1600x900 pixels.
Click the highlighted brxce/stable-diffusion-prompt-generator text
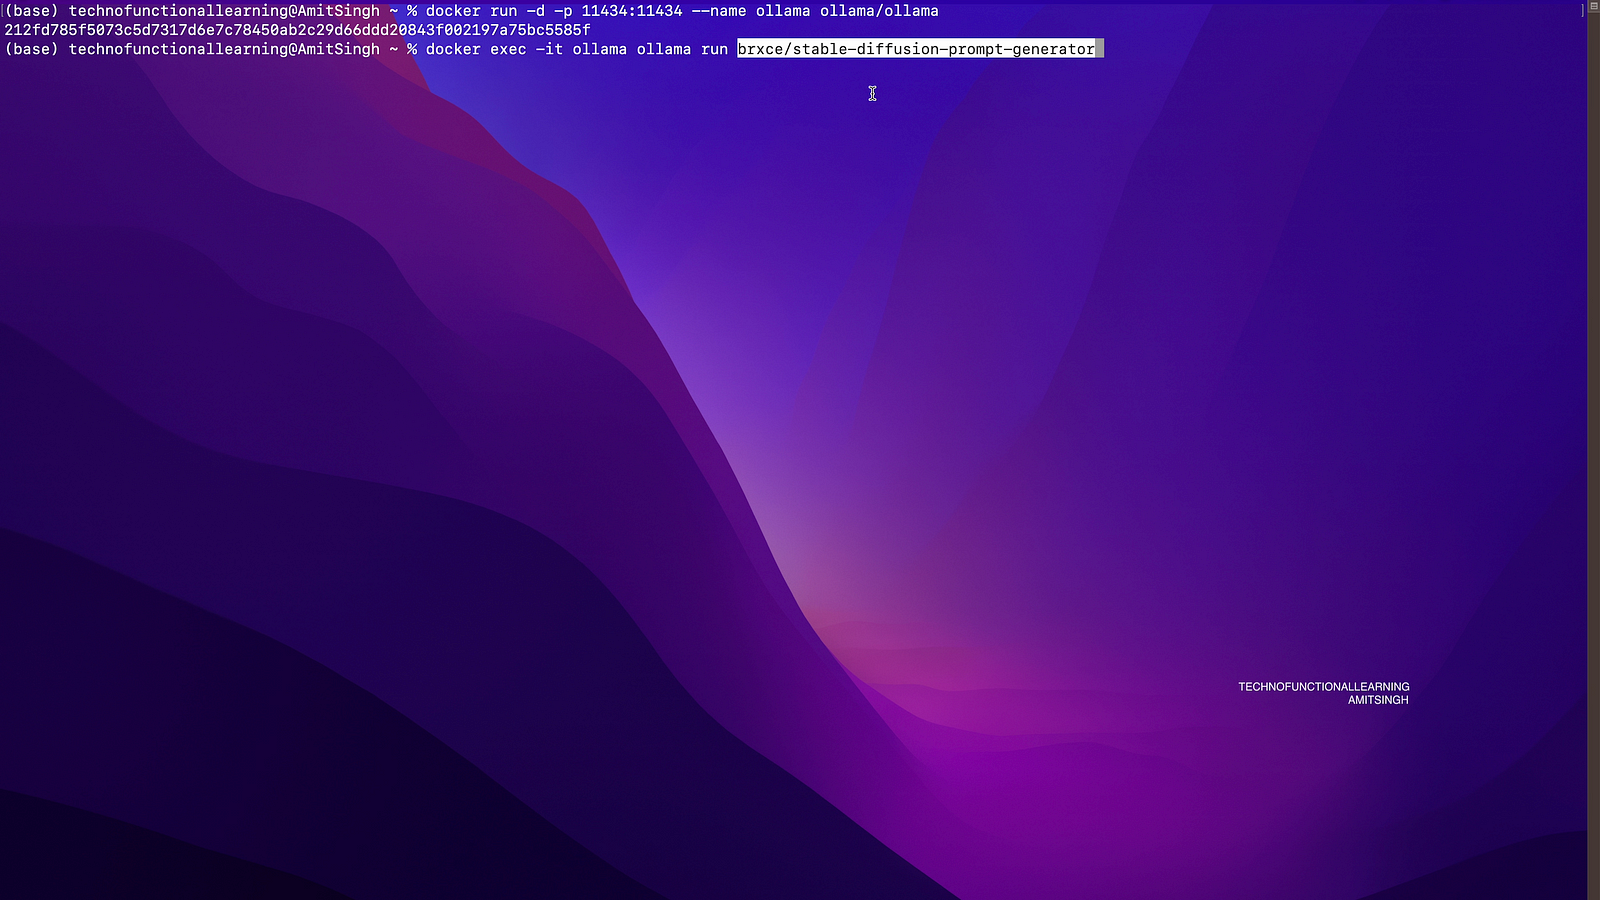pyautogui.click(x=915, y=49)
